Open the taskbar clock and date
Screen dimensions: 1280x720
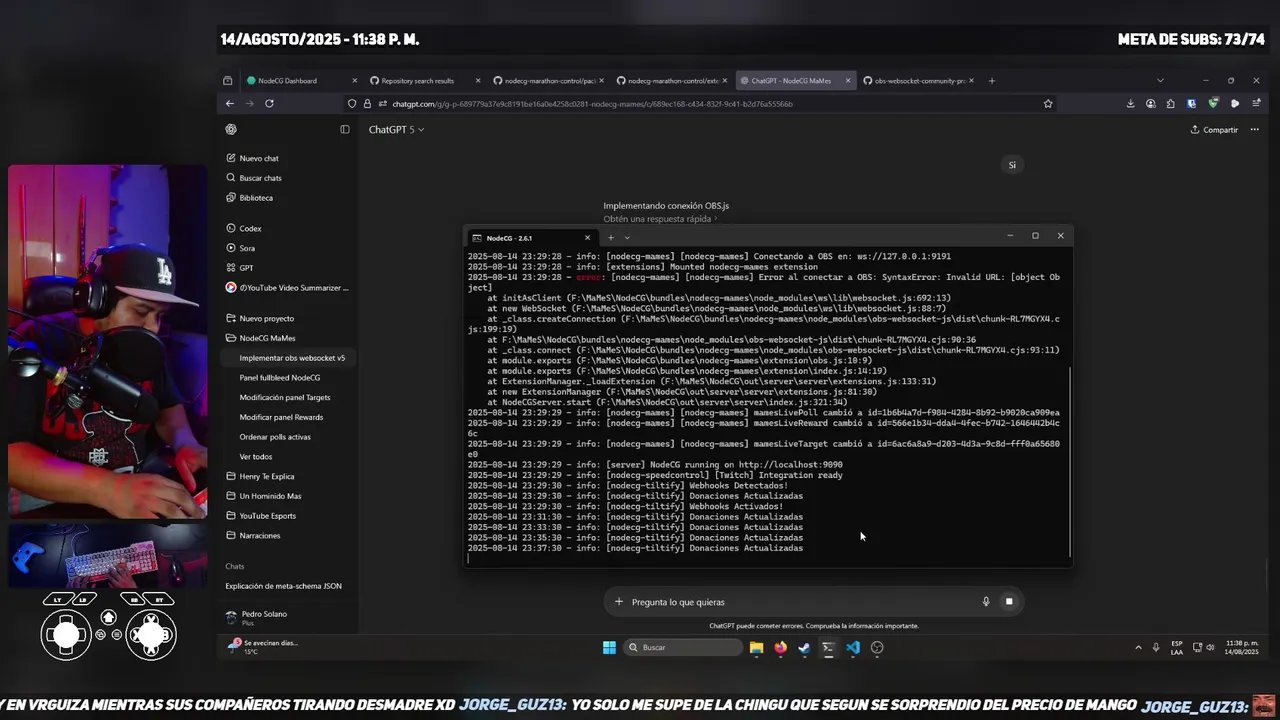1242,647
